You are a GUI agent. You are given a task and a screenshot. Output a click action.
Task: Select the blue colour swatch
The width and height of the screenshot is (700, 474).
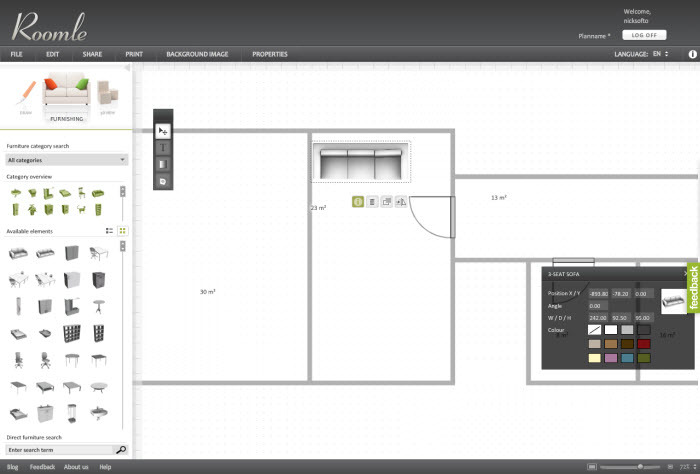(627, 358)
